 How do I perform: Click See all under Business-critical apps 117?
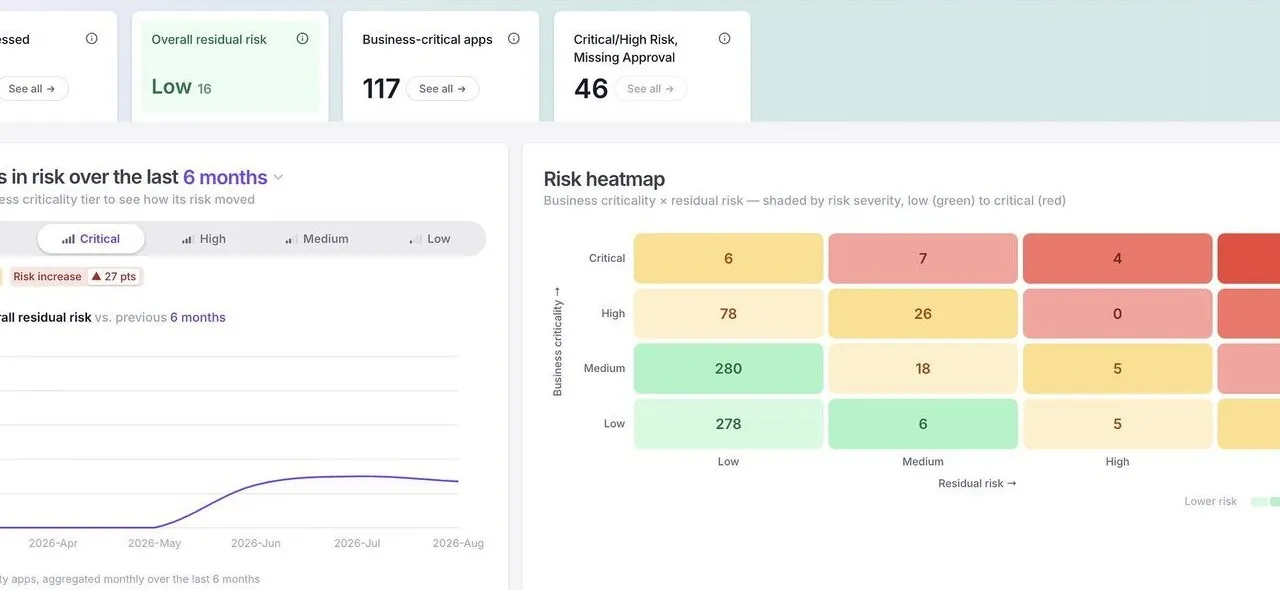point(443,89)
